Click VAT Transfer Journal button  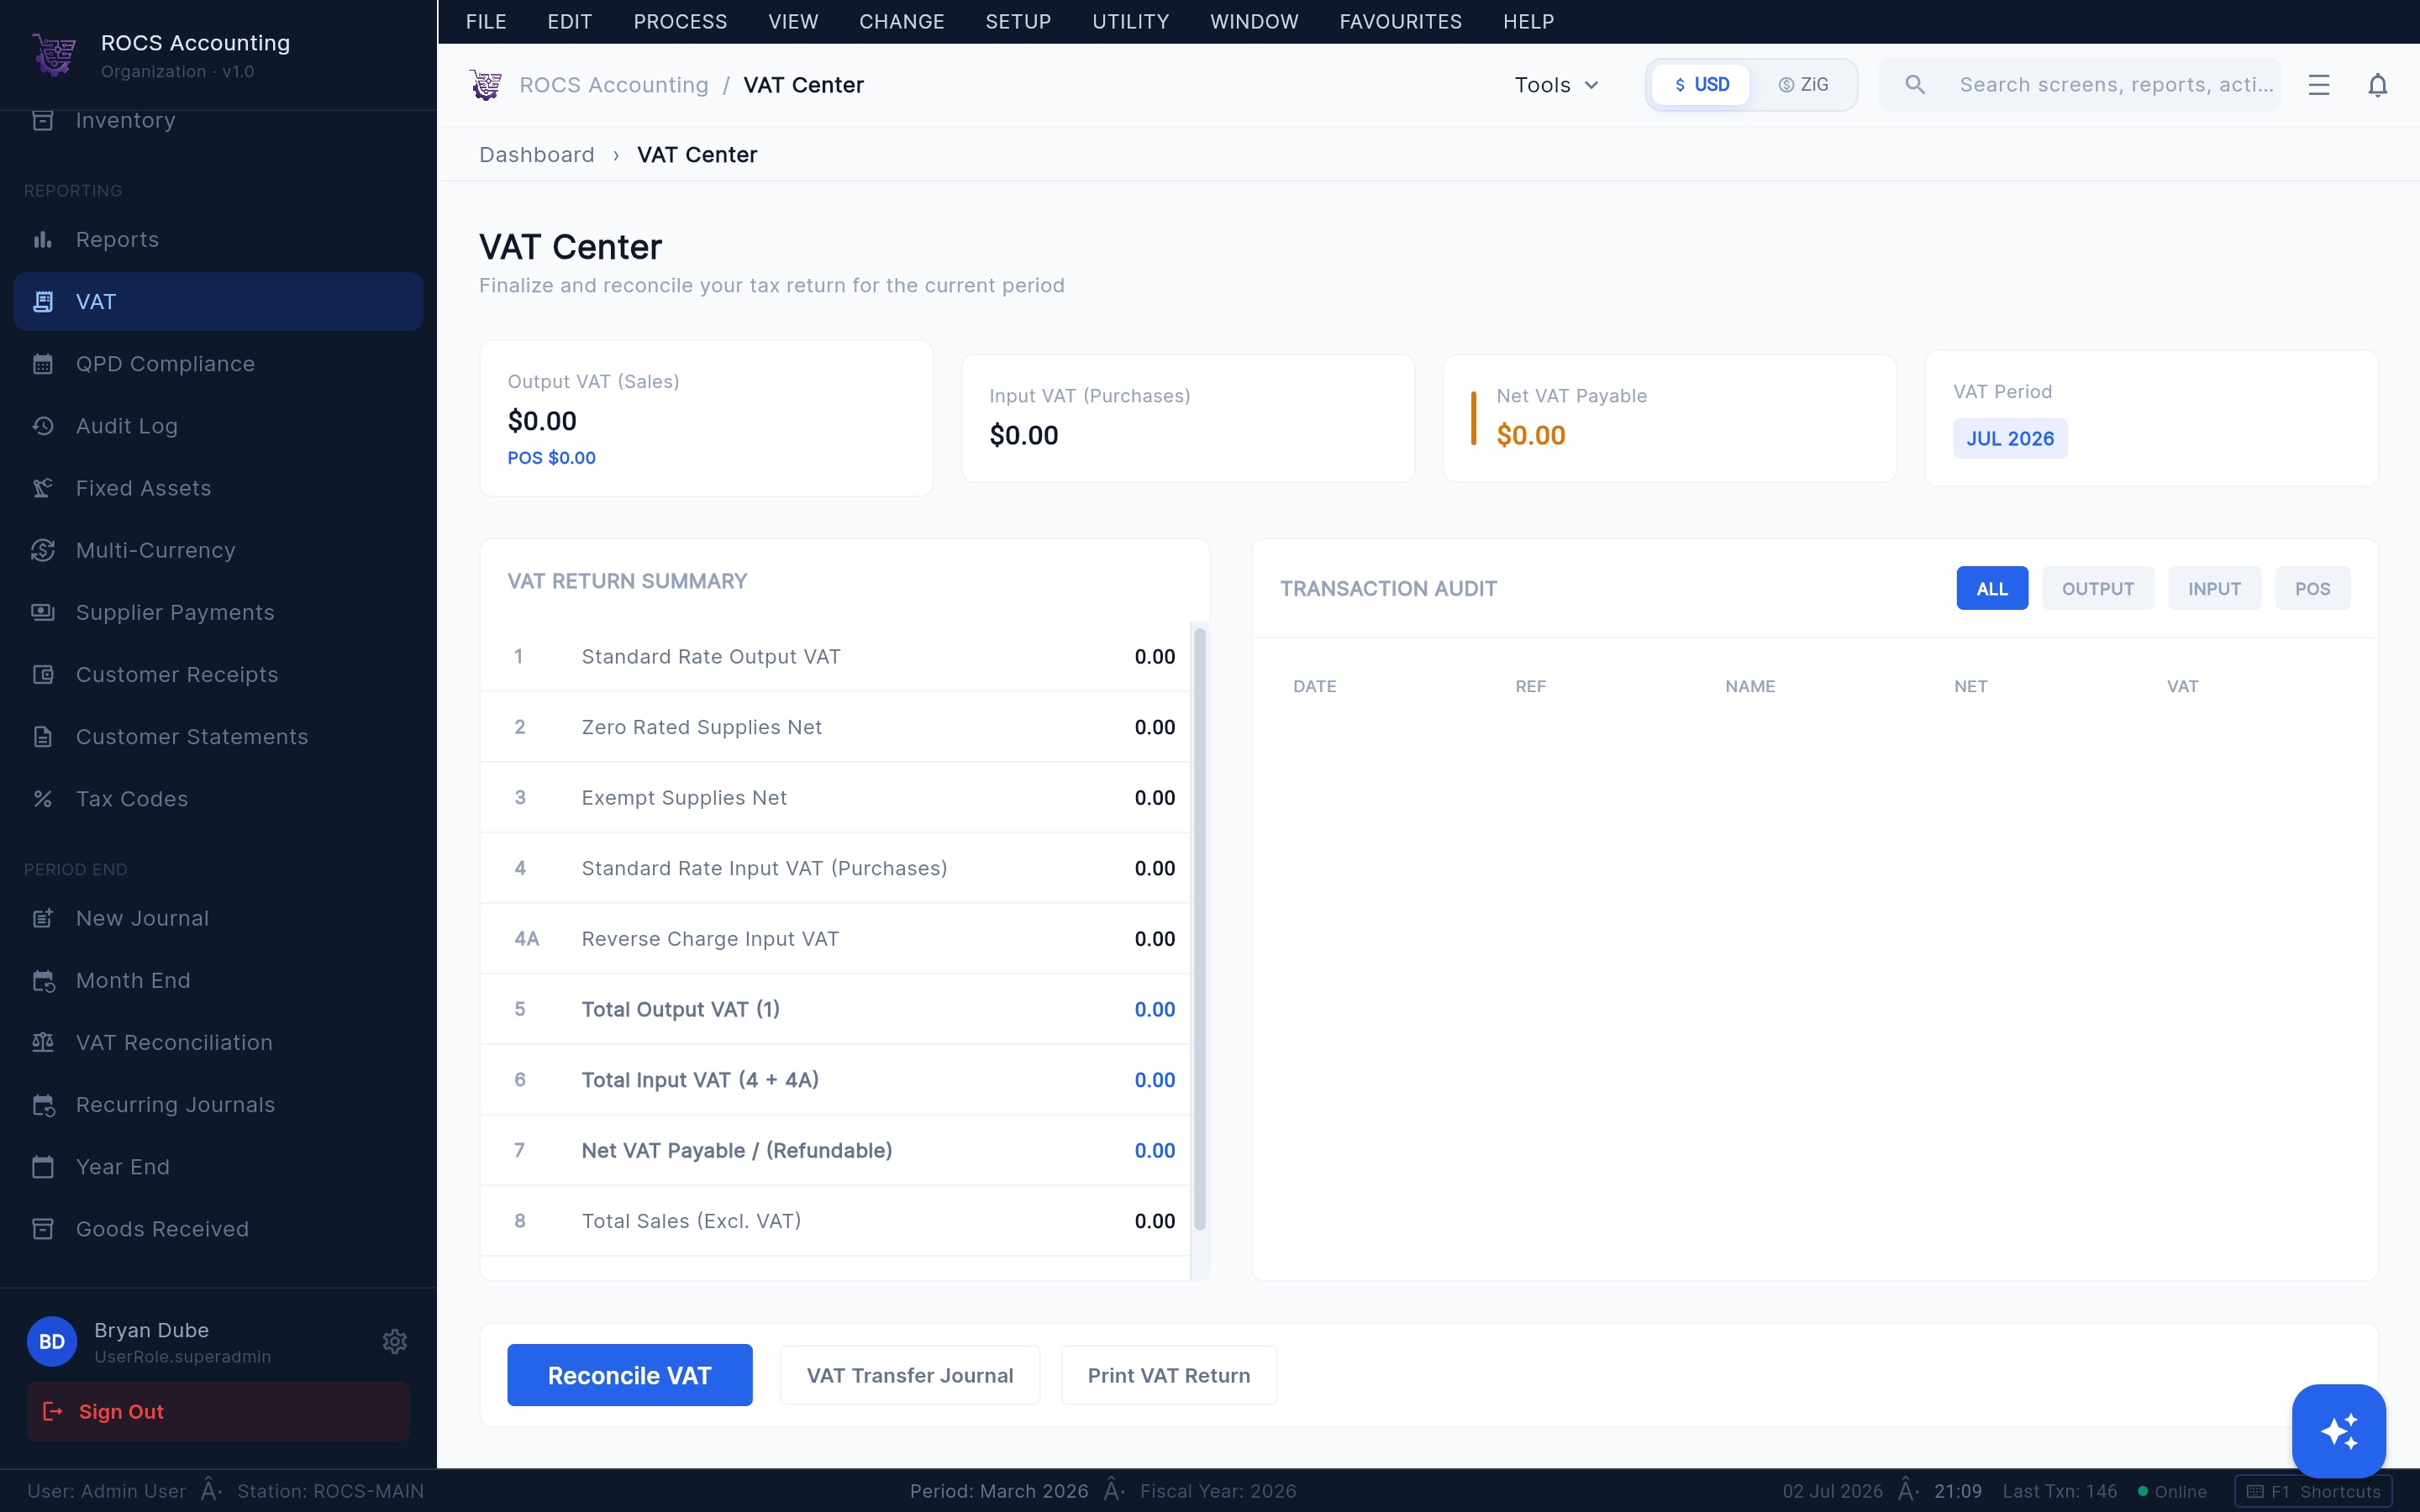[x=910, y=1375]
